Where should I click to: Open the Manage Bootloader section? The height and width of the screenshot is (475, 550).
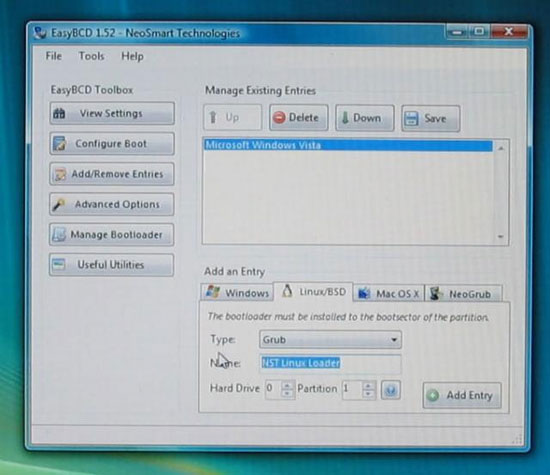(112, 234)
